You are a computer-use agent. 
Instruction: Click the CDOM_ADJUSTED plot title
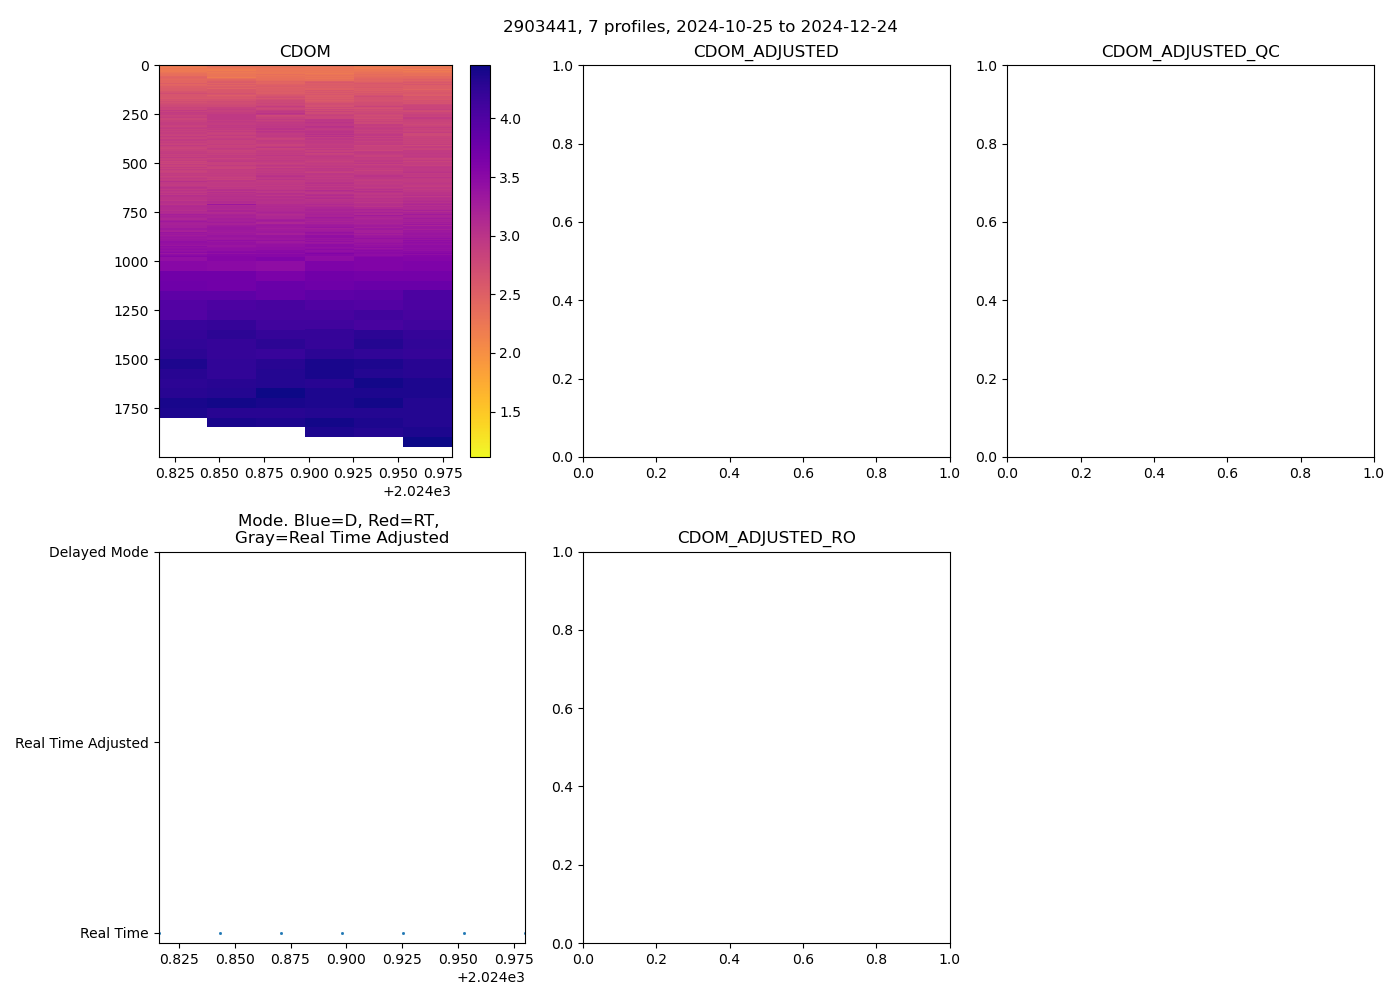(766, 52)
